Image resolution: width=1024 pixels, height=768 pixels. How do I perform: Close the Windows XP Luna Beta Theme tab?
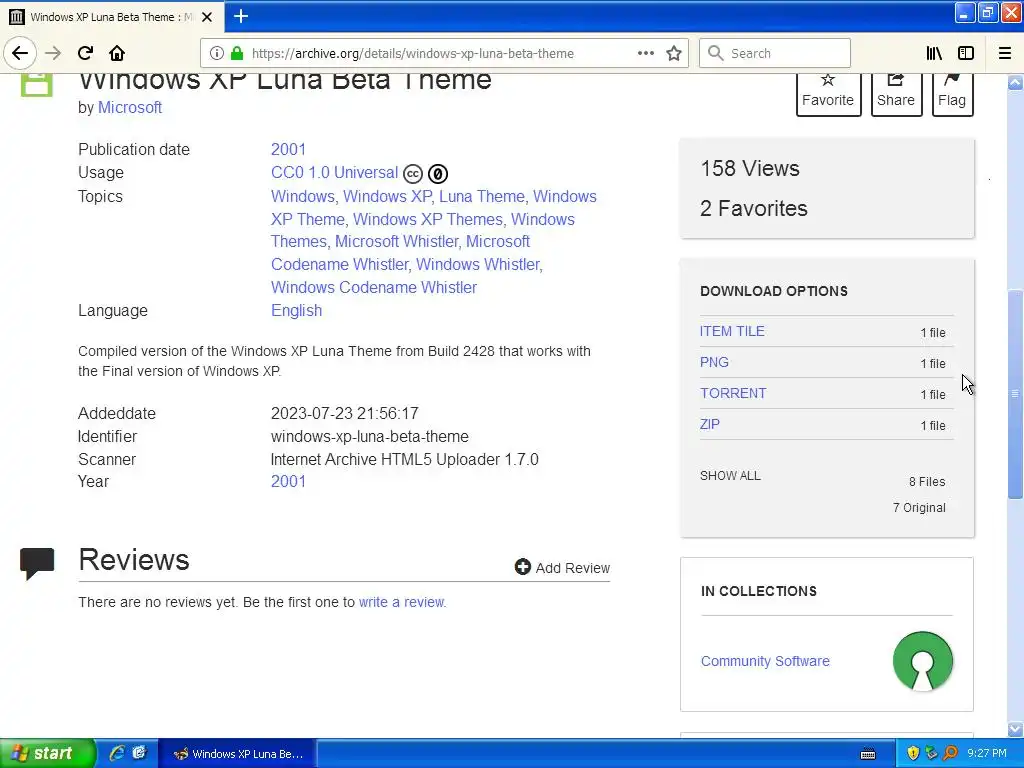207,17
